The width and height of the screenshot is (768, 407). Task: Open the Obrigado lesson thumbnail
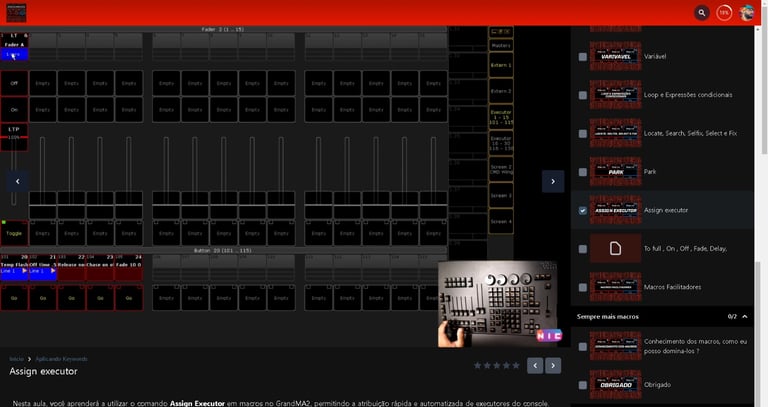[x=615, y=384]
